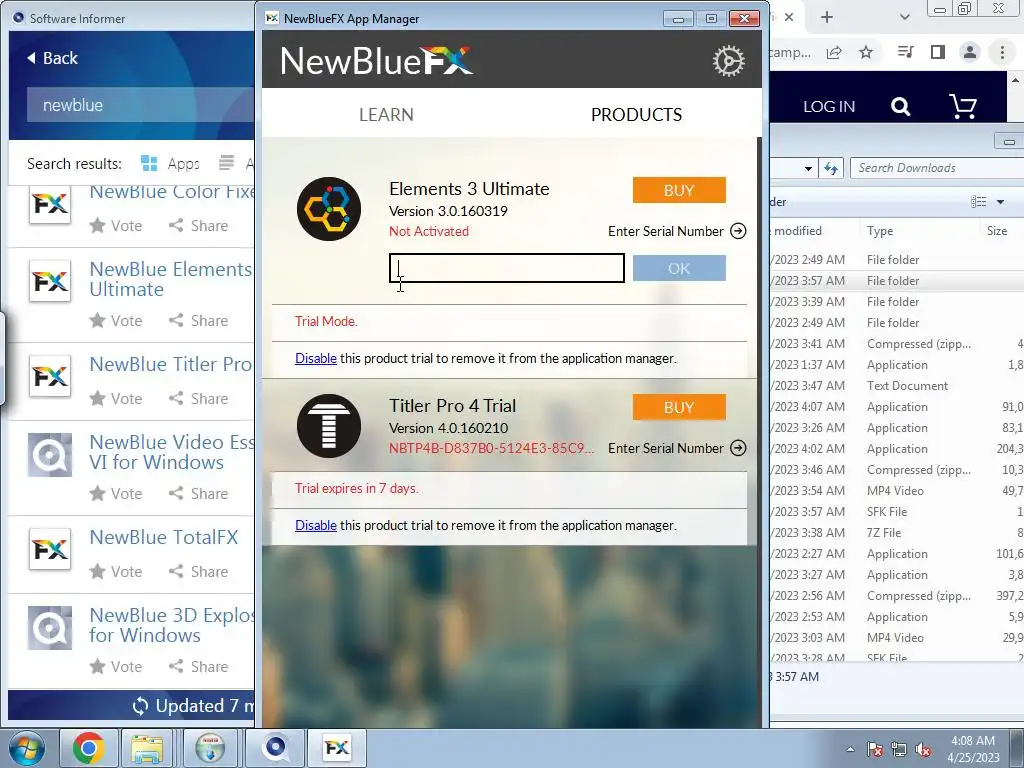This screenshot has width=1024, height=768.
Task: Share NewBlue Elements Ultimate
Action: pyautogui.click(x=199, y=321)
